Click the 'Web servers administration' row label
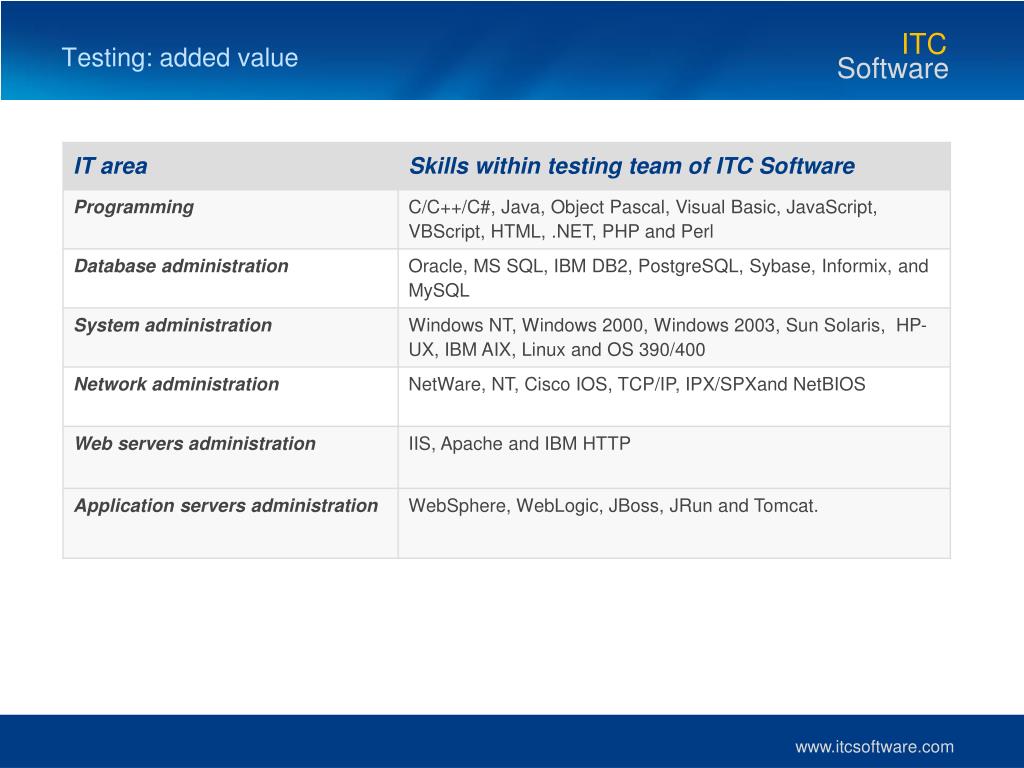 195,443
